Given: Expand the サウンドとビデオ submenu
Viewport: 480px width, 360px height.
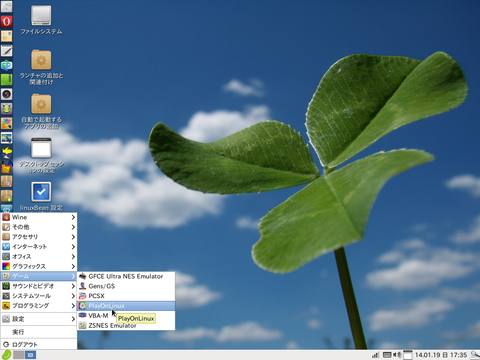Looking at the screenshot, I should click(x=39, y=286).
